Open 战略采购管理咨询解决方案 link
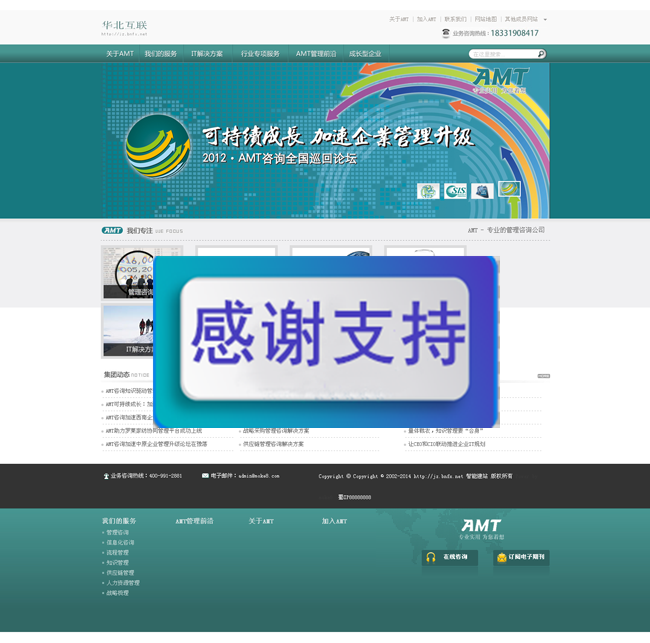Image resolution: width=650 pixels, height=643 pixels. (276, 431)
